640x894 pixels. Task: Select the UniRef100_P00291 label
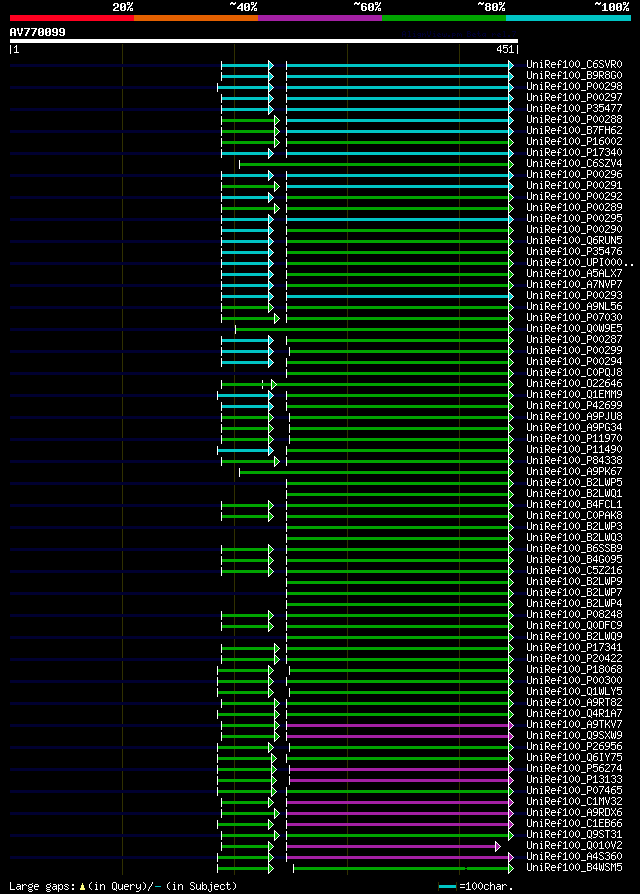pos(574,185)
